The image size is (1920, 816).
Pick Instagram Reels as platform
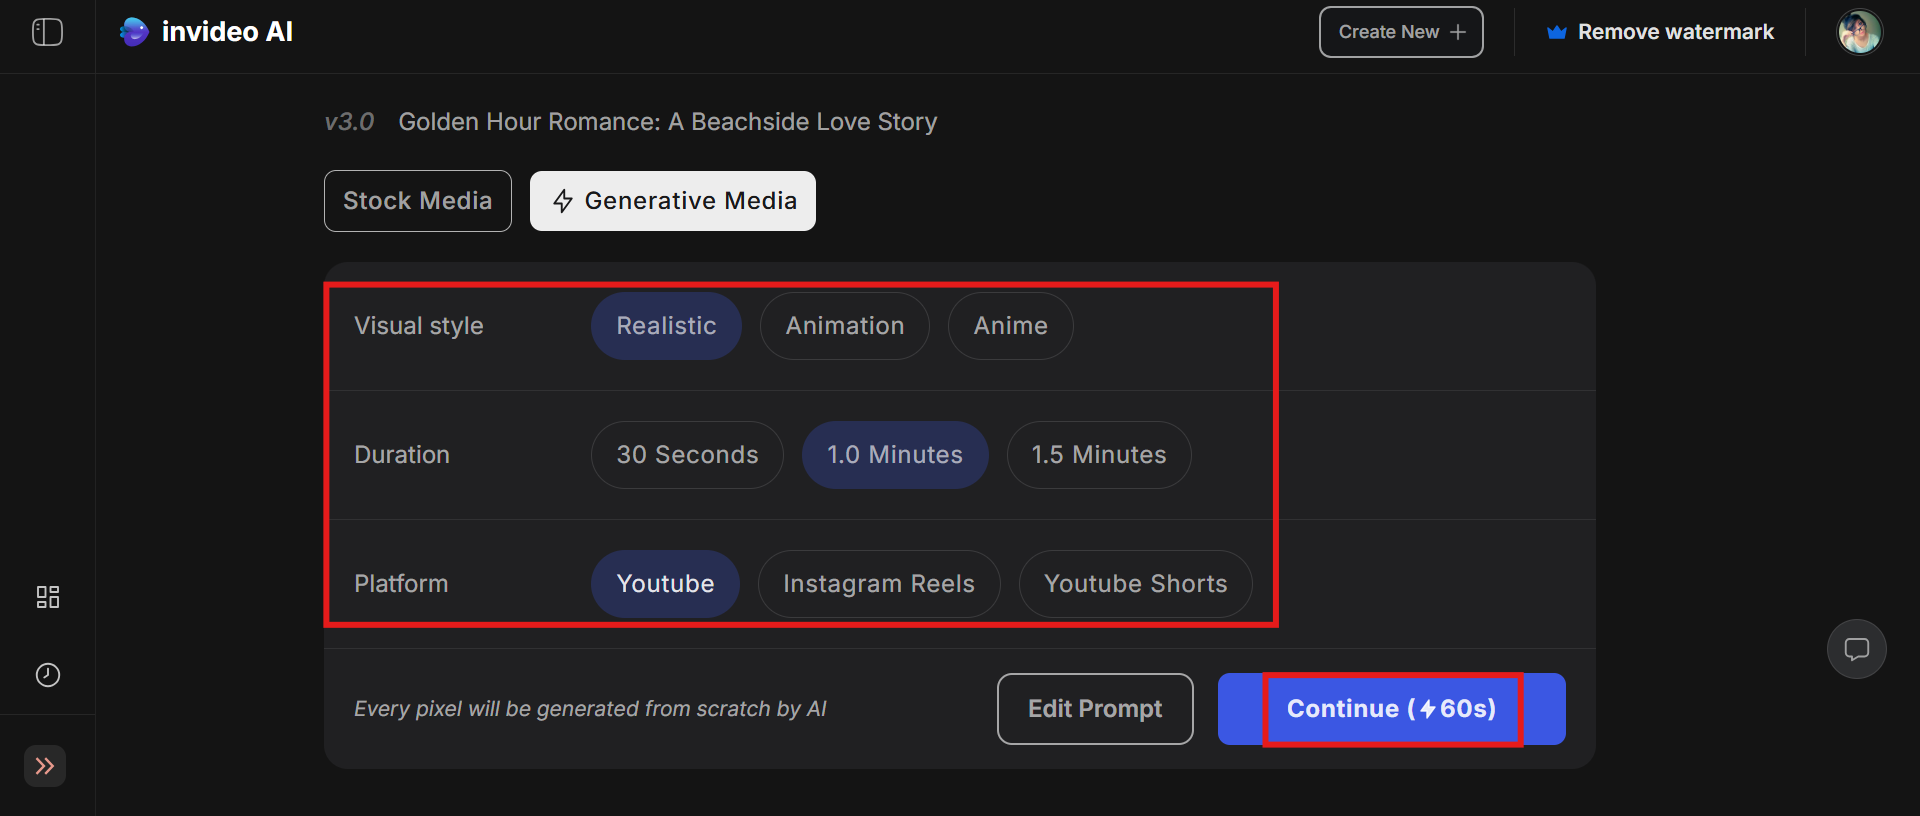pos(879,584)
